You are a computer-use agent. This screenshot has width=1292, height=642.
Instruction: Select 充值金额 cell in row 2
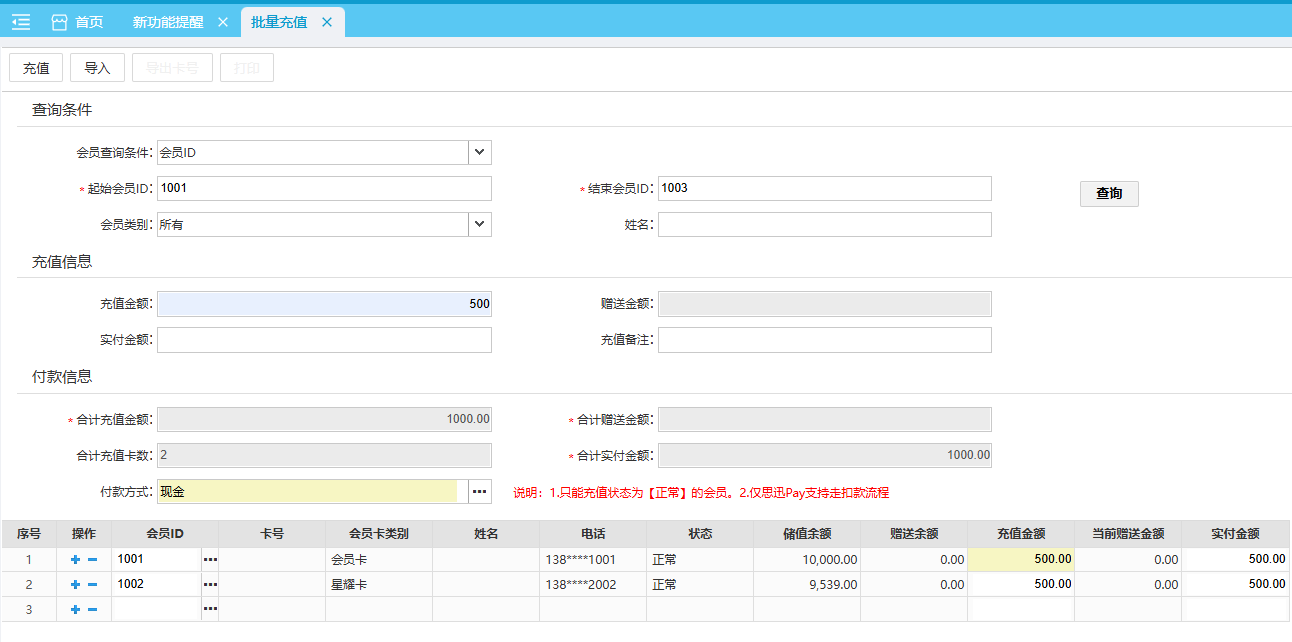coord(1020,585)
